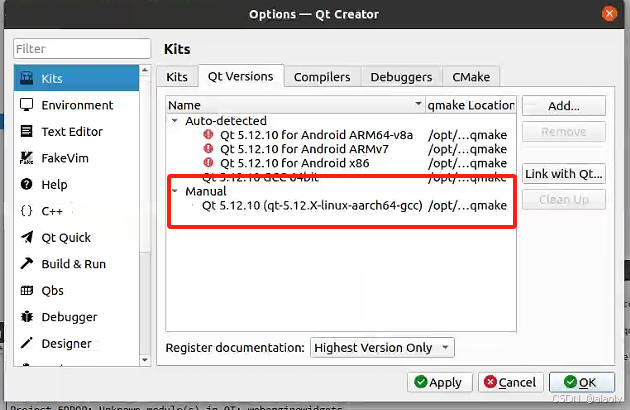Screen dimensions: 630x410
Task: Switch to the Compilers tab
Action: pos(322,76)
